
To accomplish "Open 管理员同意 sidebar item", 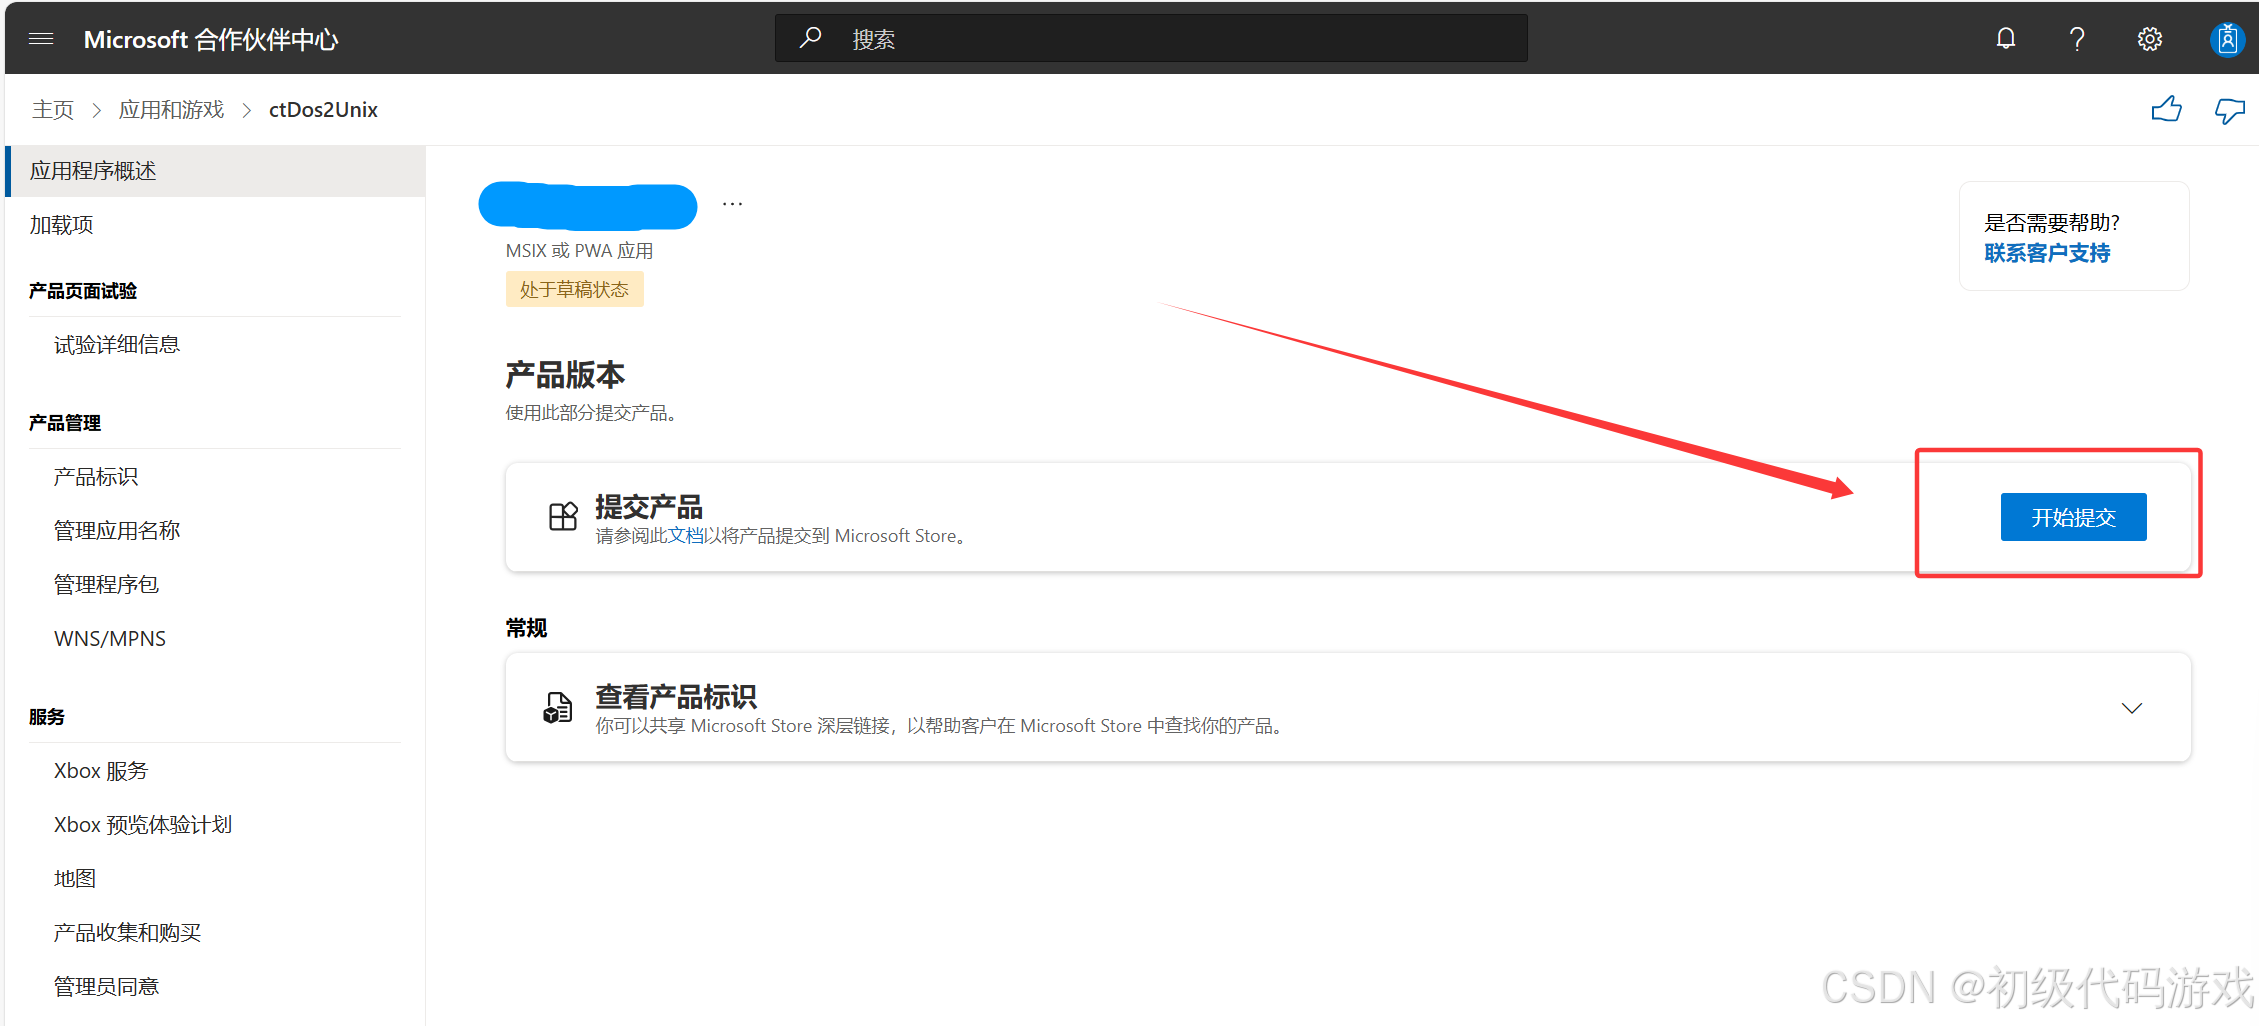I will click(x=106, y=987).
